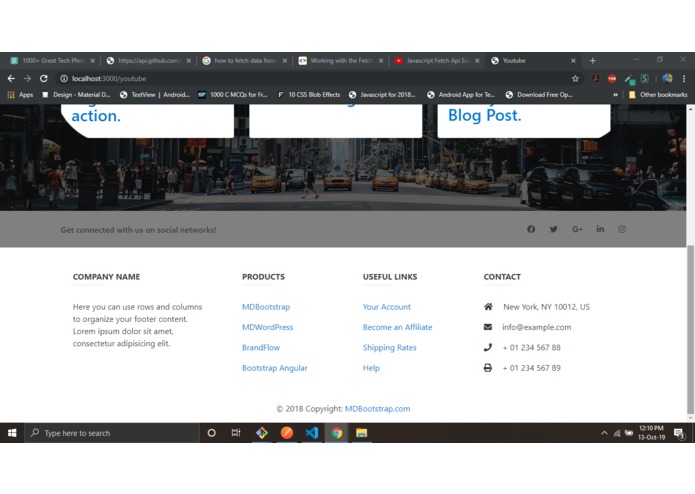Show hidden system tray icons
695x494 pixels.
[x=604, y=433]
